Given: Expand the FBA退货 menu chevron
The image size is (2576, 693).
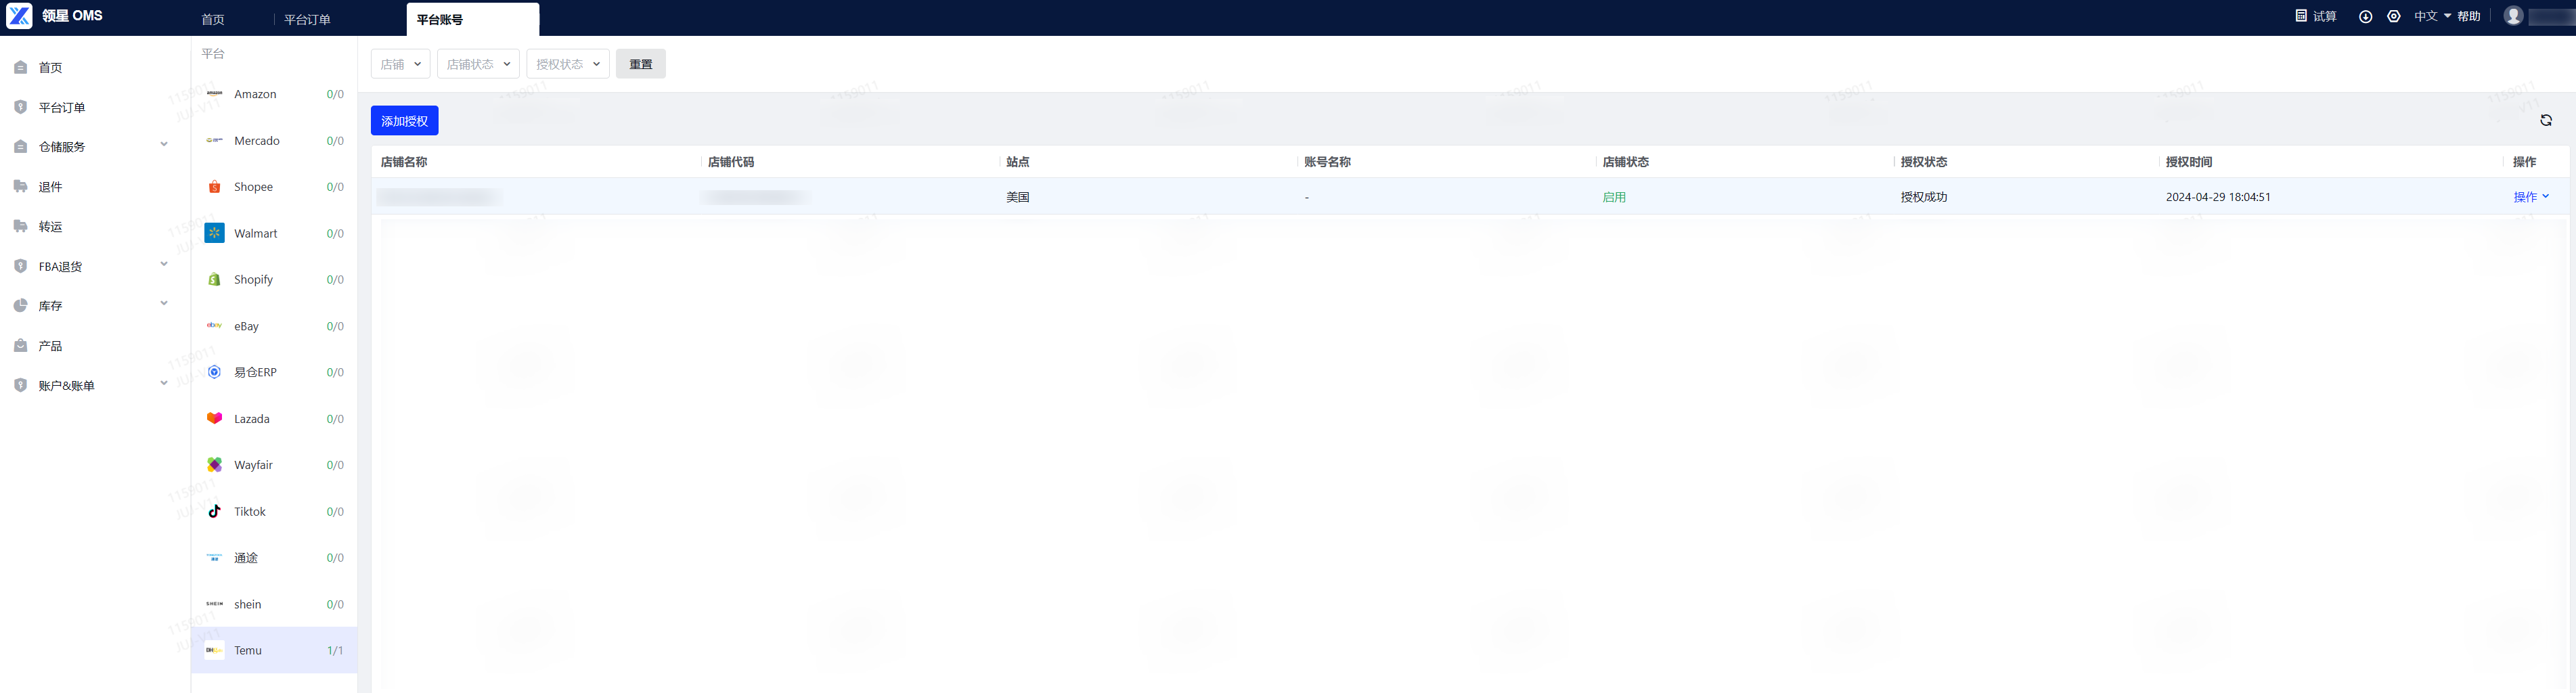Looking at the screenshot, I should [164, 264].
